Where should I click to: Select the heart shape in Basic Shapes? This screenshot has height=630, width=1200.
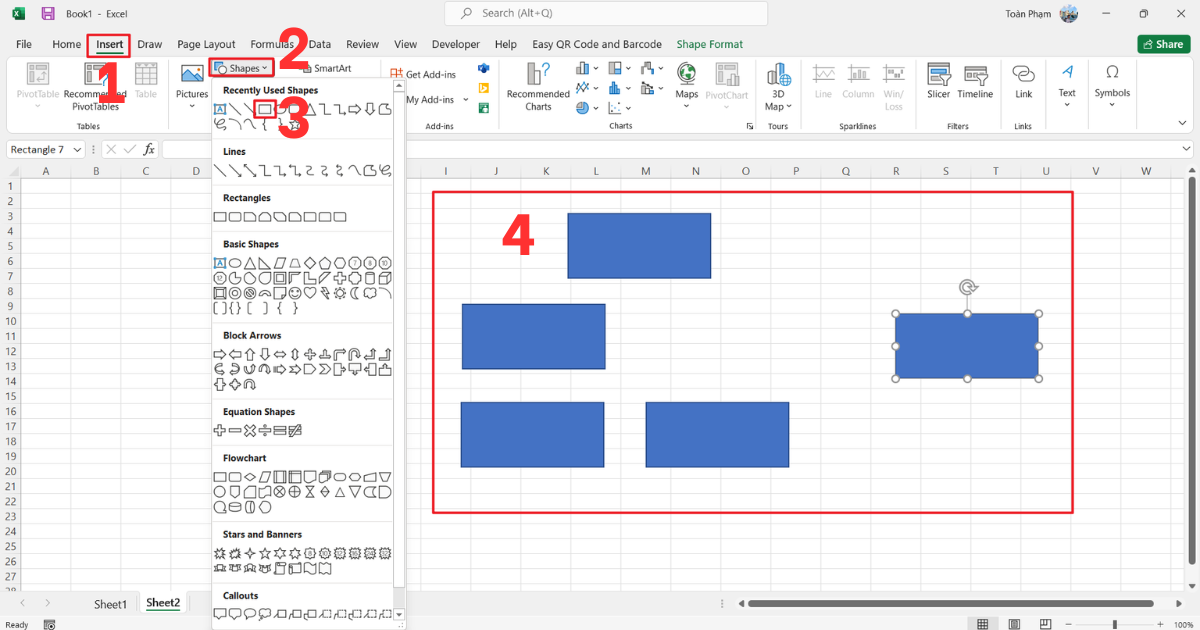[310, 293]
